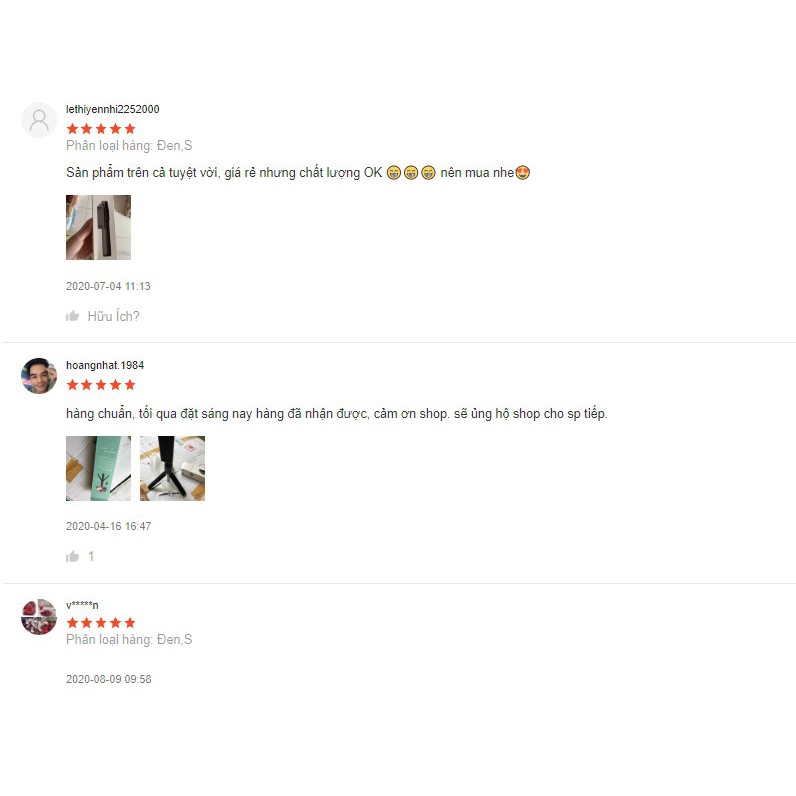Like hoangnhat.1984's review with thumbs-up

[73, 556]
